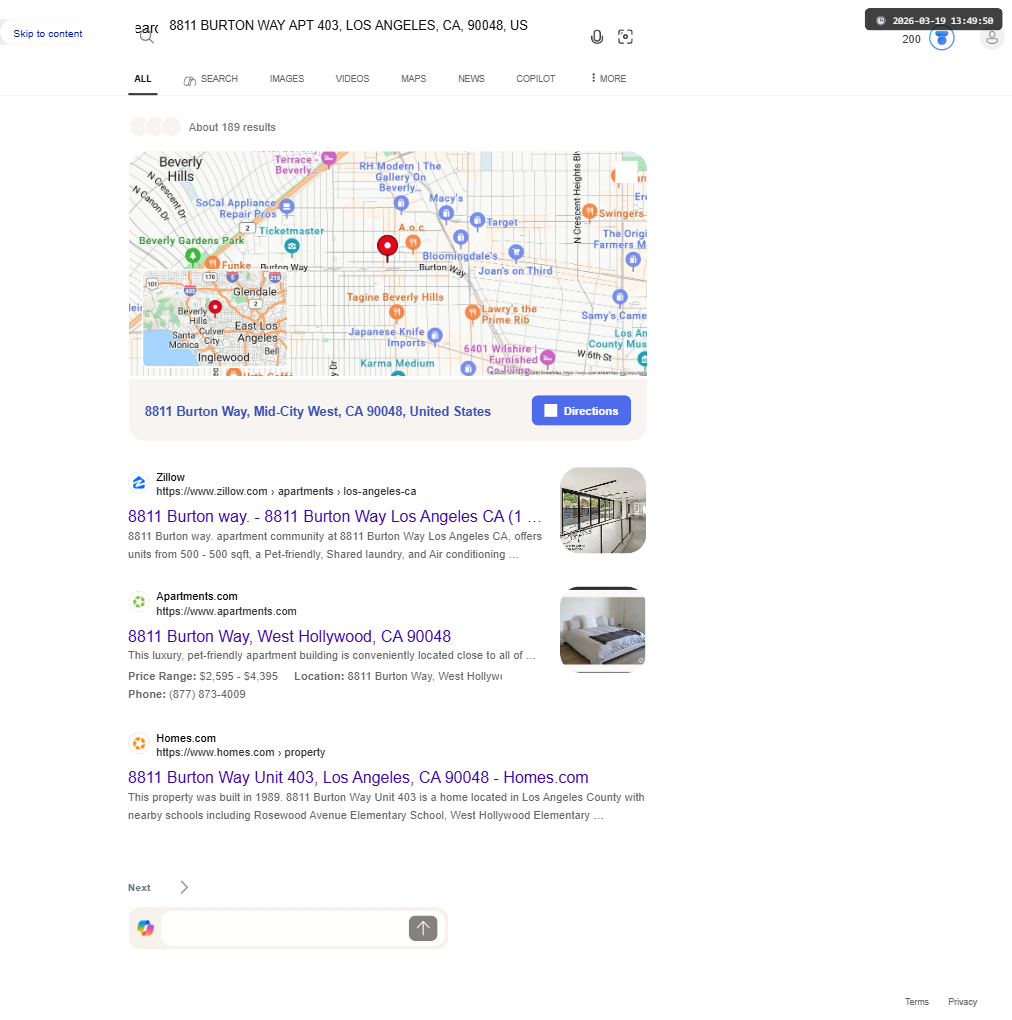Click Price Range $2,595 - $4,395 text
This screenshot has height=1020, width=1012.
pos(203,676)
